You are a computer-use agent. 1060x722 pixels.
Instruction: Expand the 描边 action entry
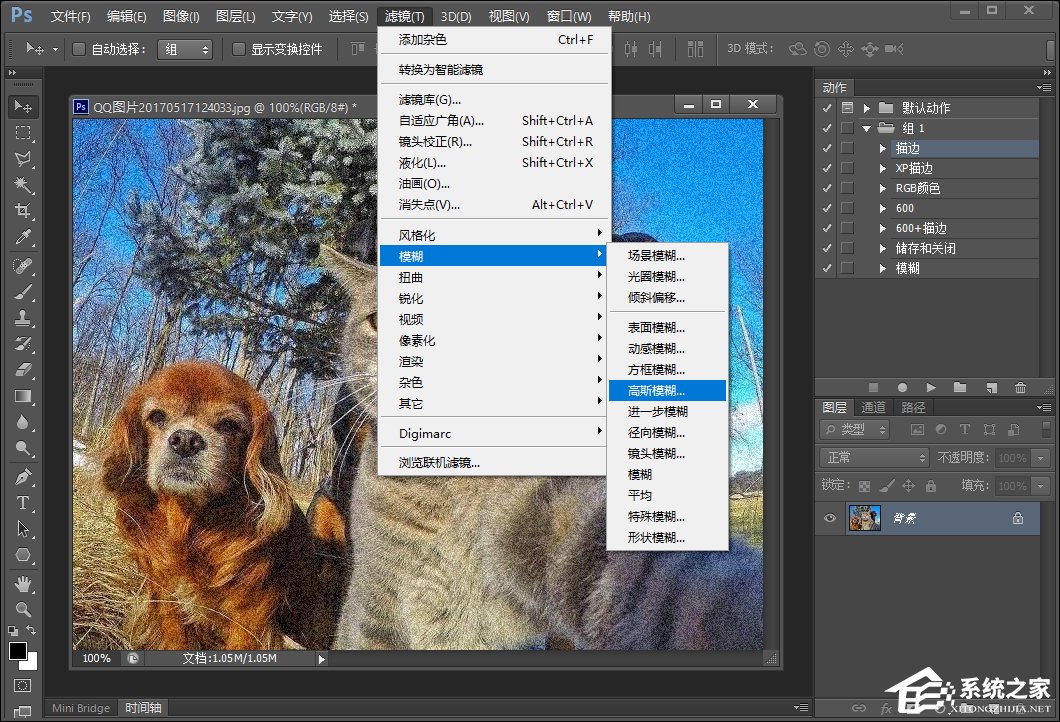pyautogui.click(x=882, y=148)
